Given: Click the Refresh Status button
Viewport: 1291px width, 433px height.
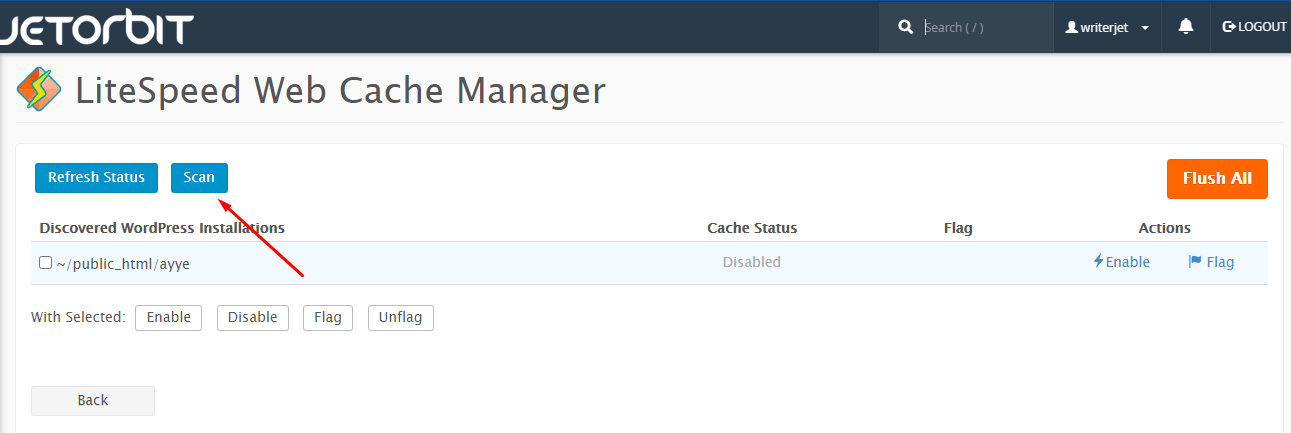Looking at the screenshot, I should [96, 177].
